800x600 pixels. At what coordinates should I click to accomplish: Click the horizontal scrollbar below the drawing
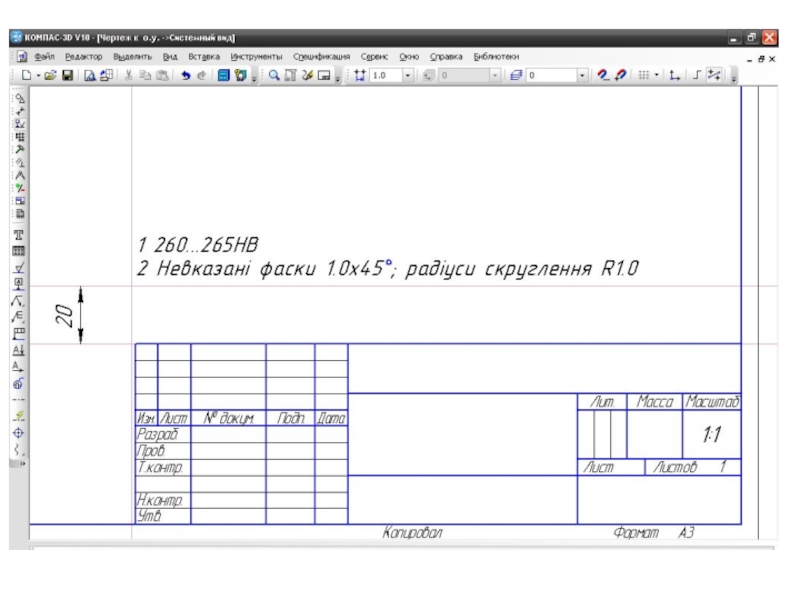[400, 549]
